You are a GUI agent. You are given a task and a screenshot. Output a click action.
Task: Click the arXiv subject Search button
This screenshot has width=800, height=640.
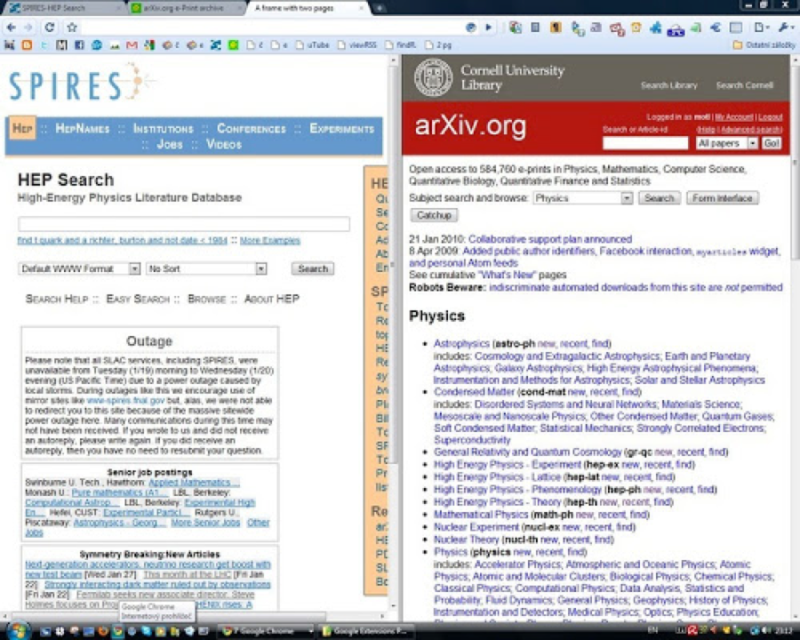659,198
